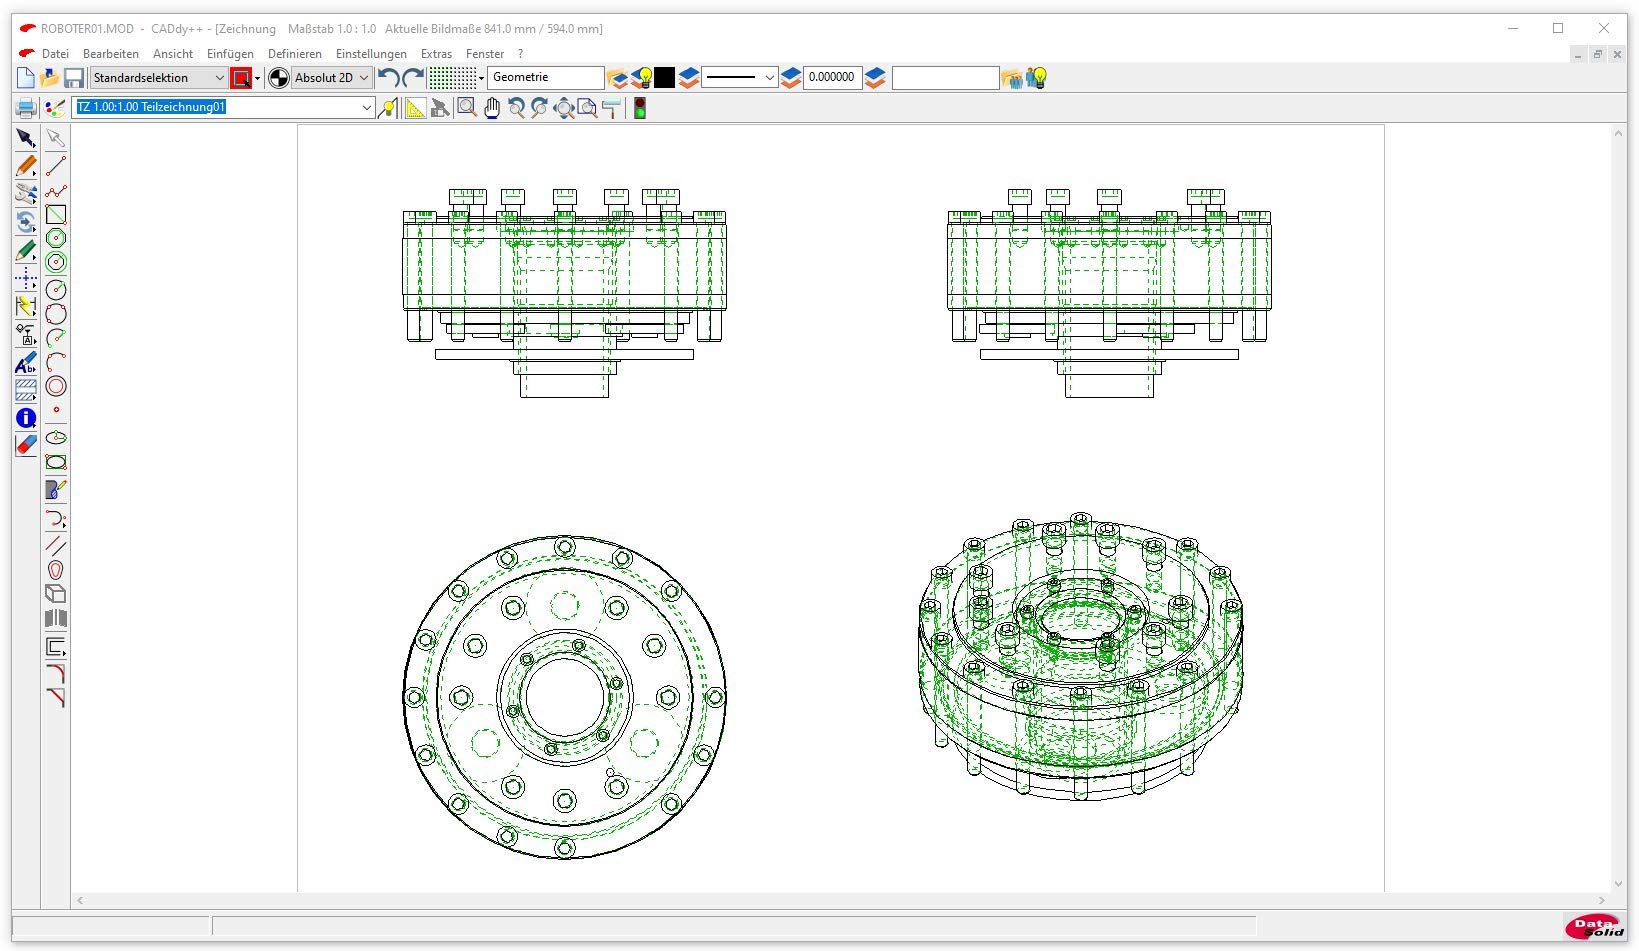Click the zoom window magnifier icon
1639x951 pixels.
[467, 108]
